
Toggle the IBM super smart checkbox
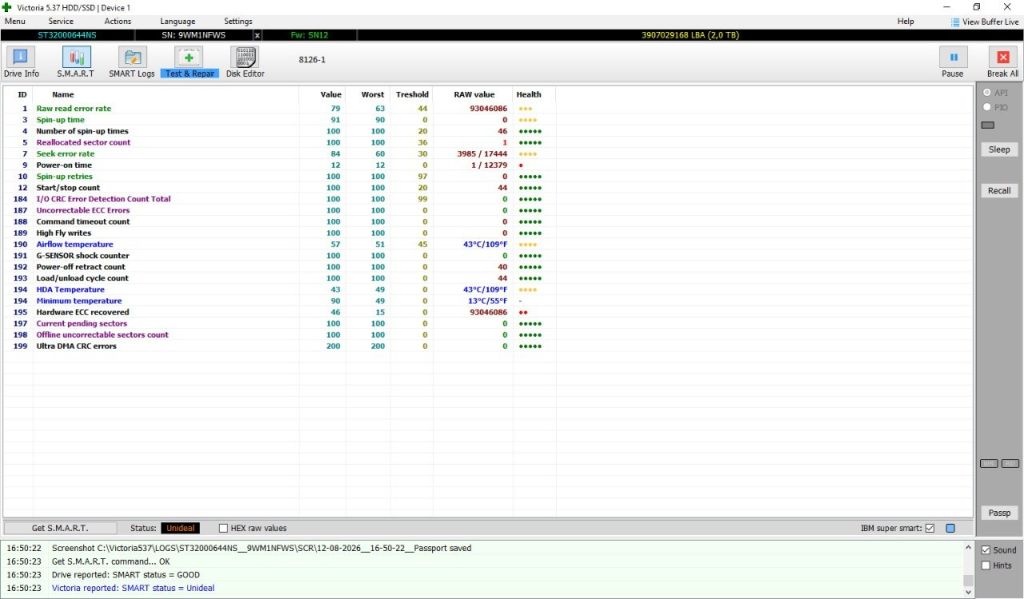point(930,528)
